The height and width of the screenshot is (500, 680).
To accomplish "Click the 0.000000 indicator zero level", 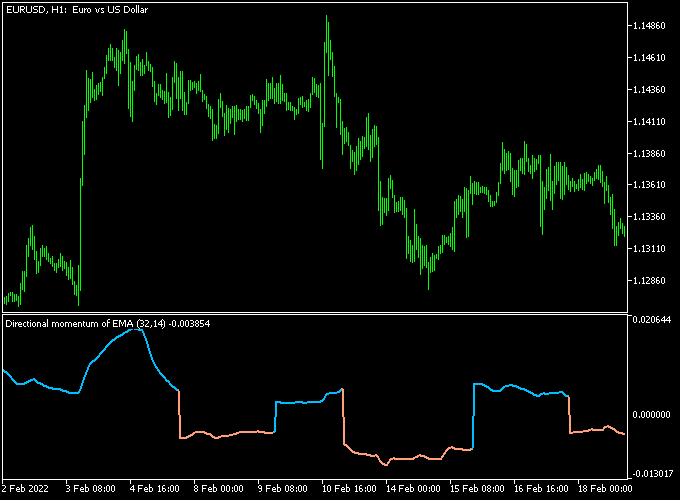I will click(652, 415).
